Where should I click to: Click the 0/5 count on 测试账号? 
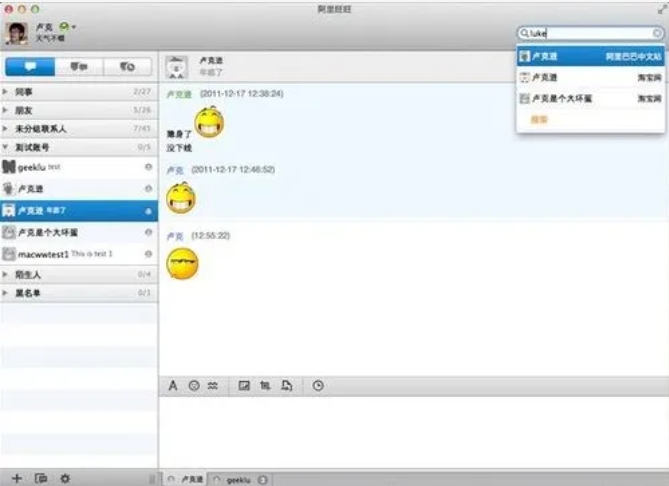pos(144,147)
